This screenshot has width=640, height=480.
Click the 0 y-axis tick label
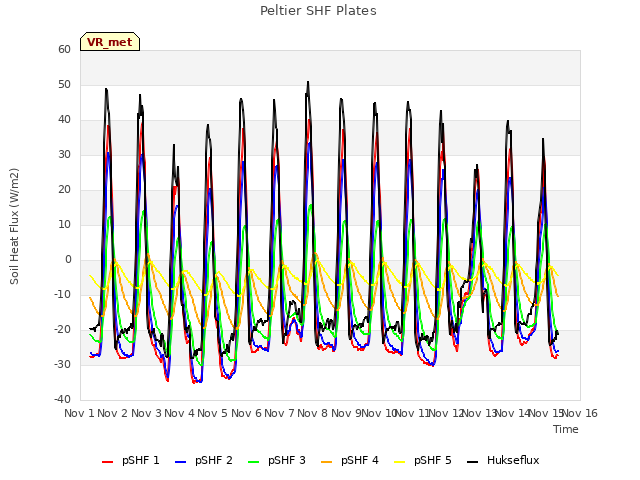68,260
